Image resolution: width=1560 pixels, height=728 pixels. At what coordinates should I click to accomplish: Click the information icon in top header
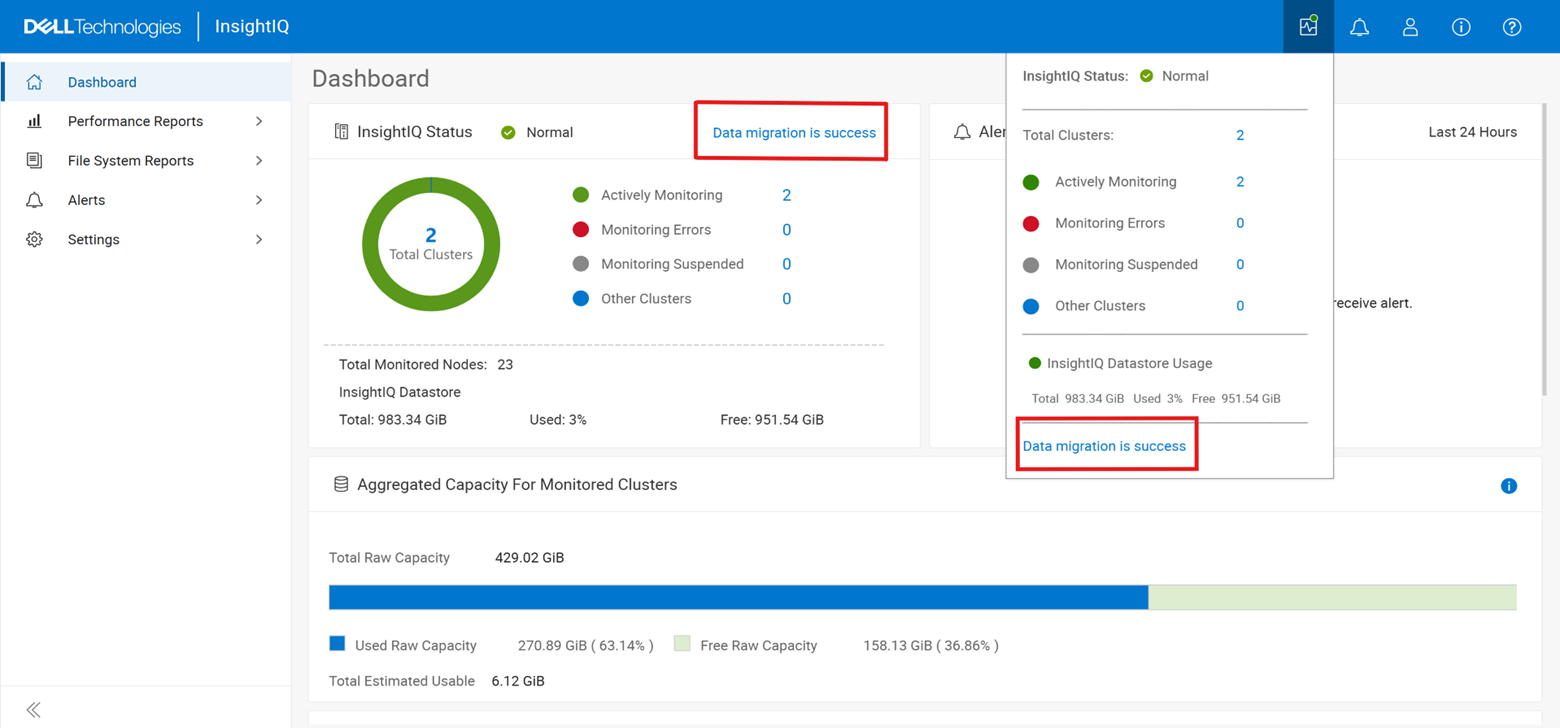coord(1461,27)
